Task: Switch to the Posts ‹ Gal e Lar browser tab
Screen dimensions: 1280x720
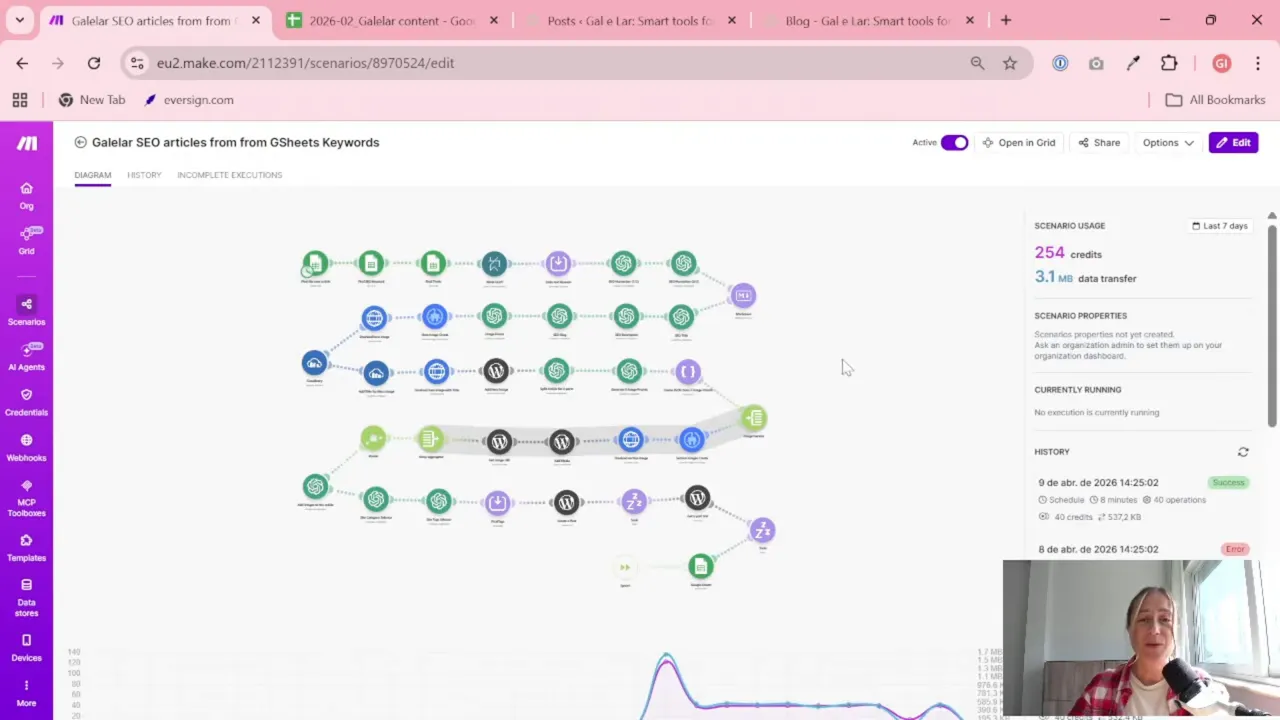Action: tap(630, 20)
